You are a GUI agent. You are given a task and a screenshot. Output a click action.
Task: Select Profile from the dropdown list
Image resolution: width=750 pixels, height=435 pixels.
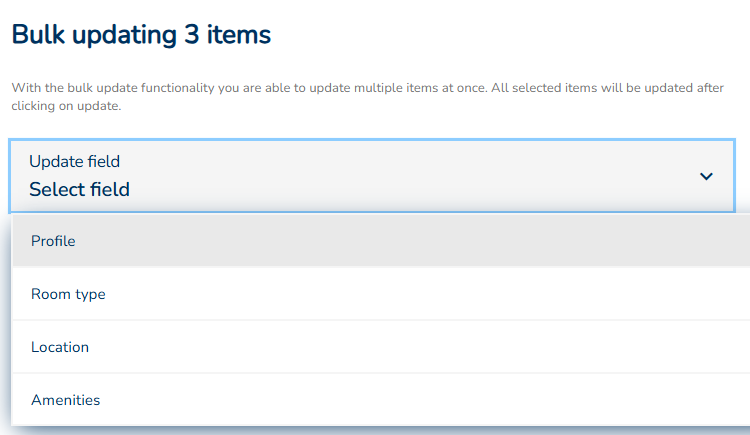pos(53,241)
